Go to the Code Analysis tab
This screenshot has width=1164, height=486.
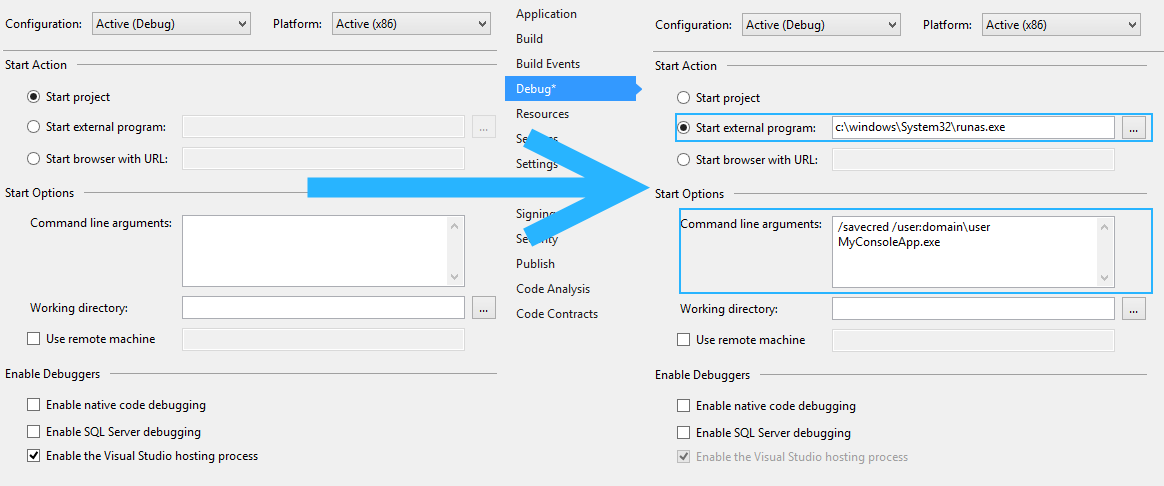553,289
